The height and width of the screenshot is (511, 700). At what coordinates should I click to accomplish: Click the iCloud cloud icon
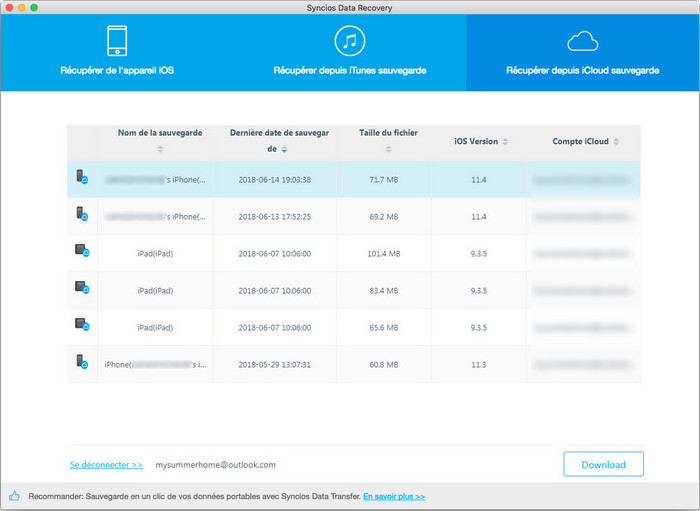point(583,42)
